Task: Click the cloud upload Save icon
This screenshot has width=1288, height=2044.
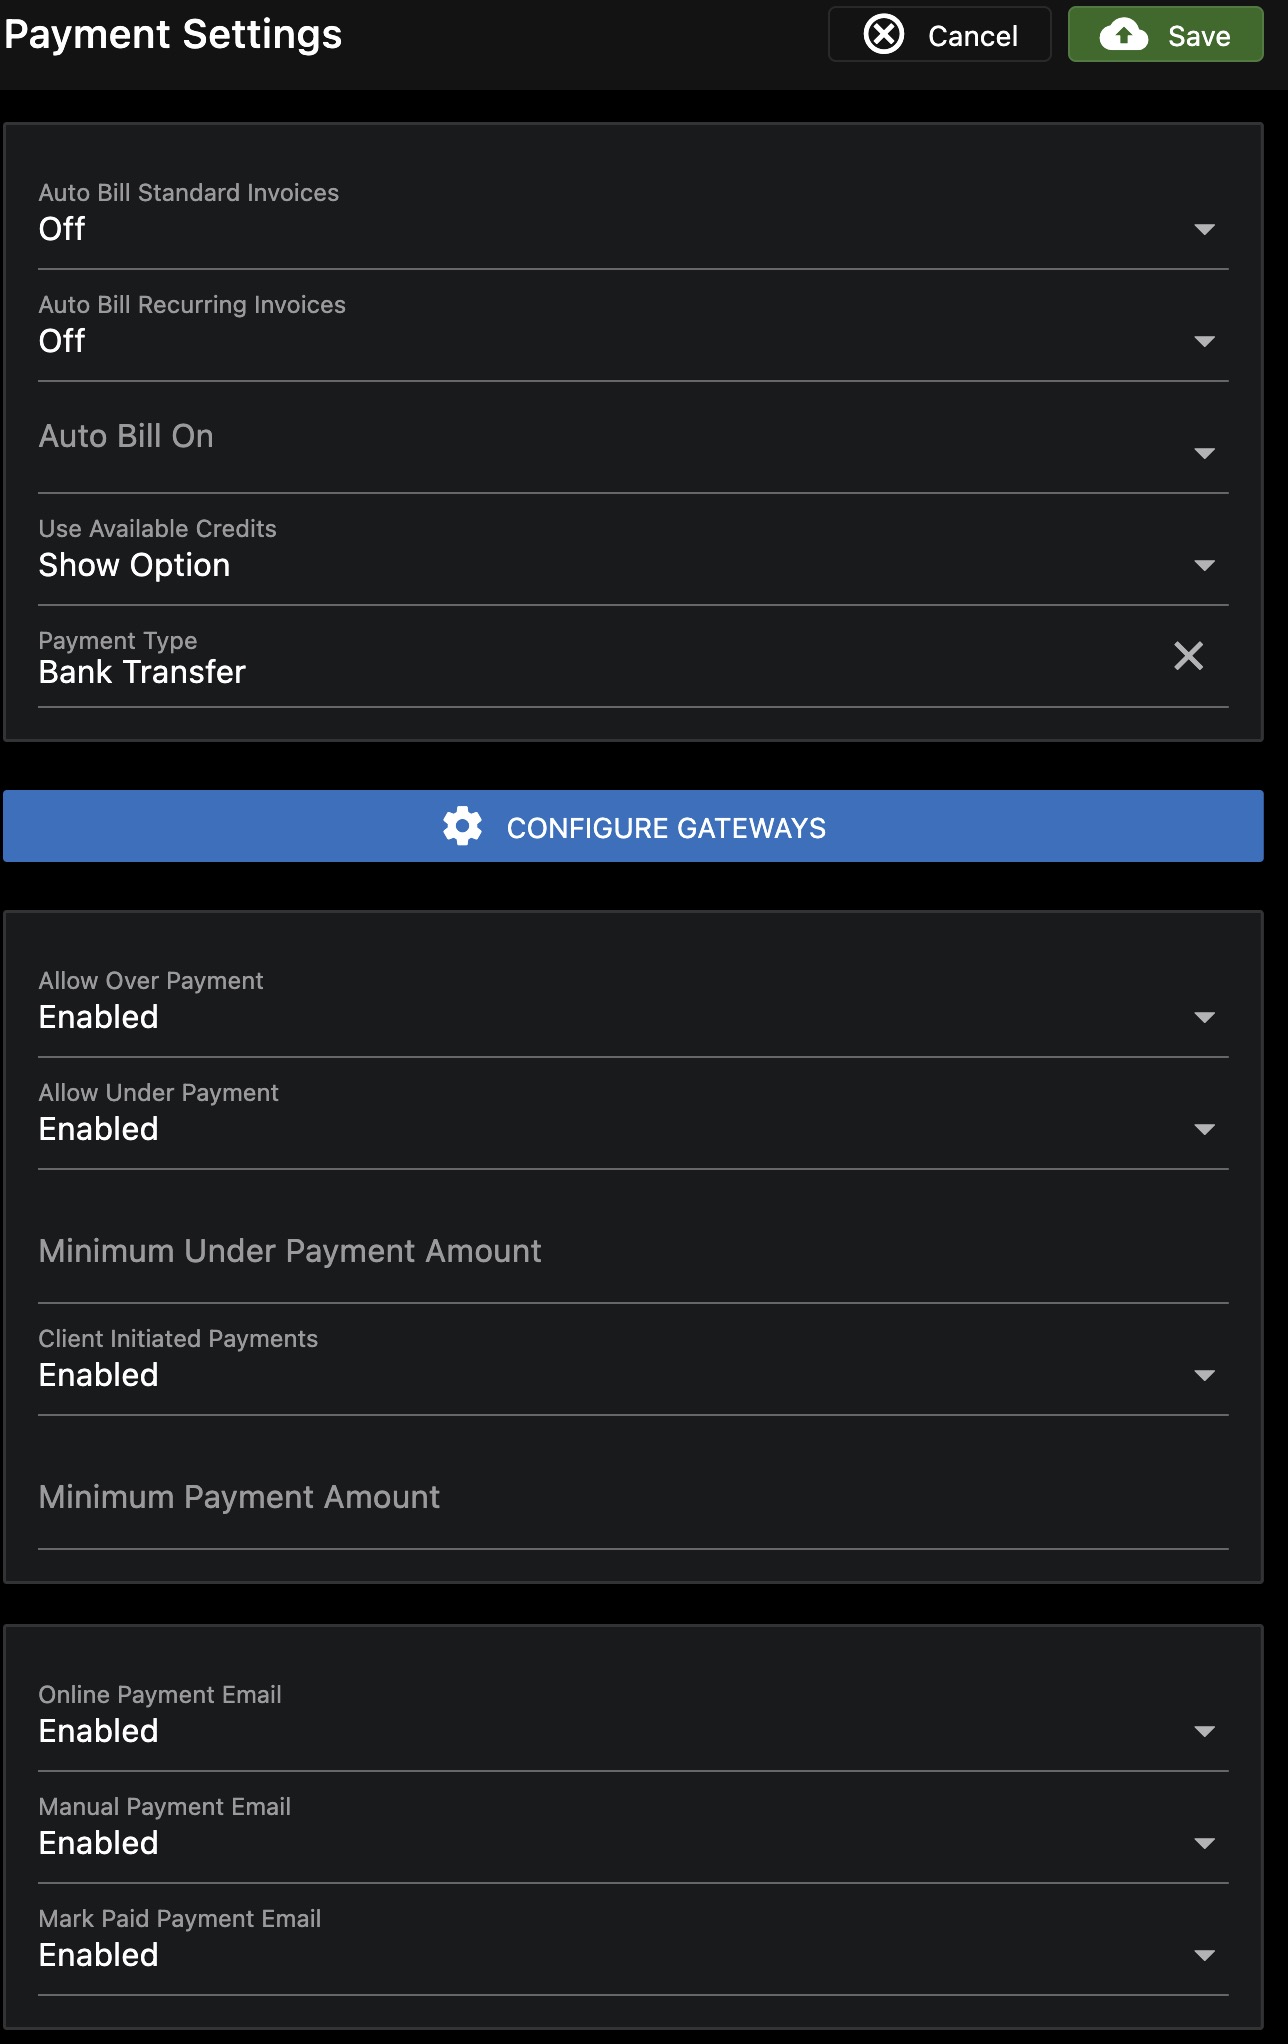Action: click(1124, 35)
